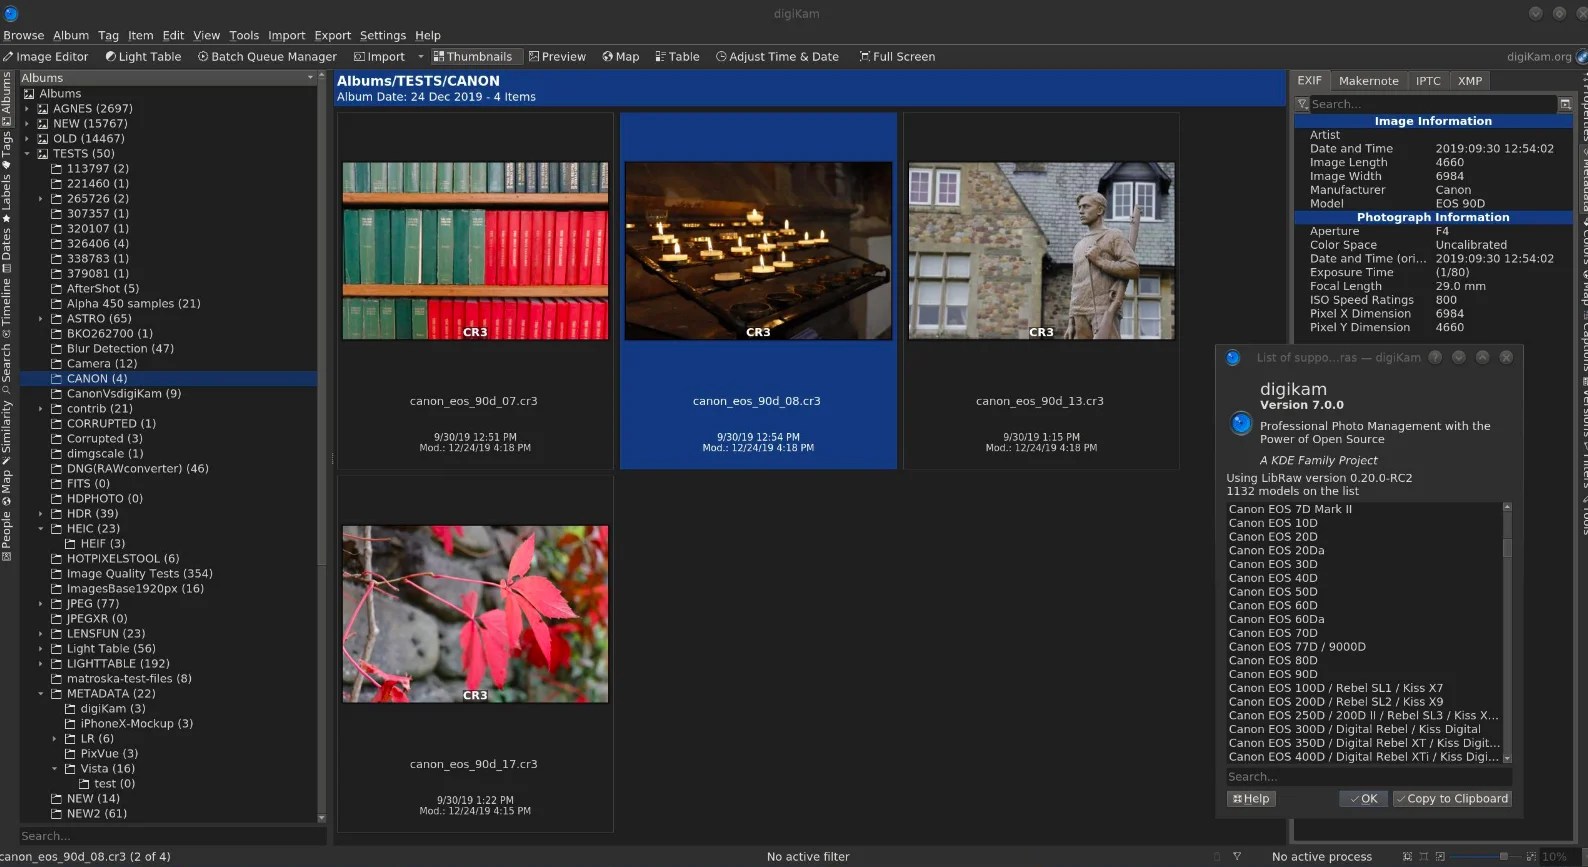
Task: Open the Map left sidebar tab
Action: 7,488
